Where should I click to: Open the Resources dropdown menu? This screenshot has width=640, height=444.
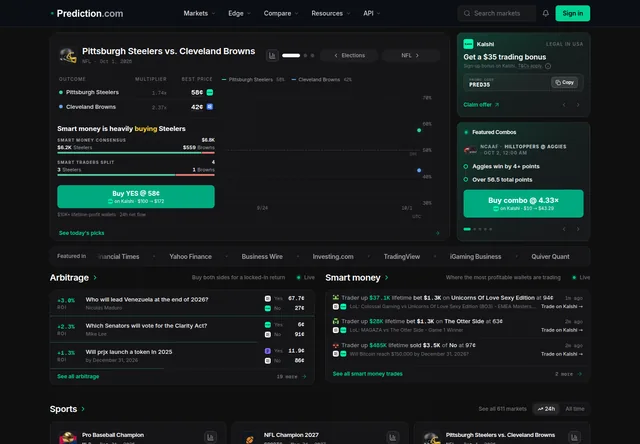click(331, 13)
